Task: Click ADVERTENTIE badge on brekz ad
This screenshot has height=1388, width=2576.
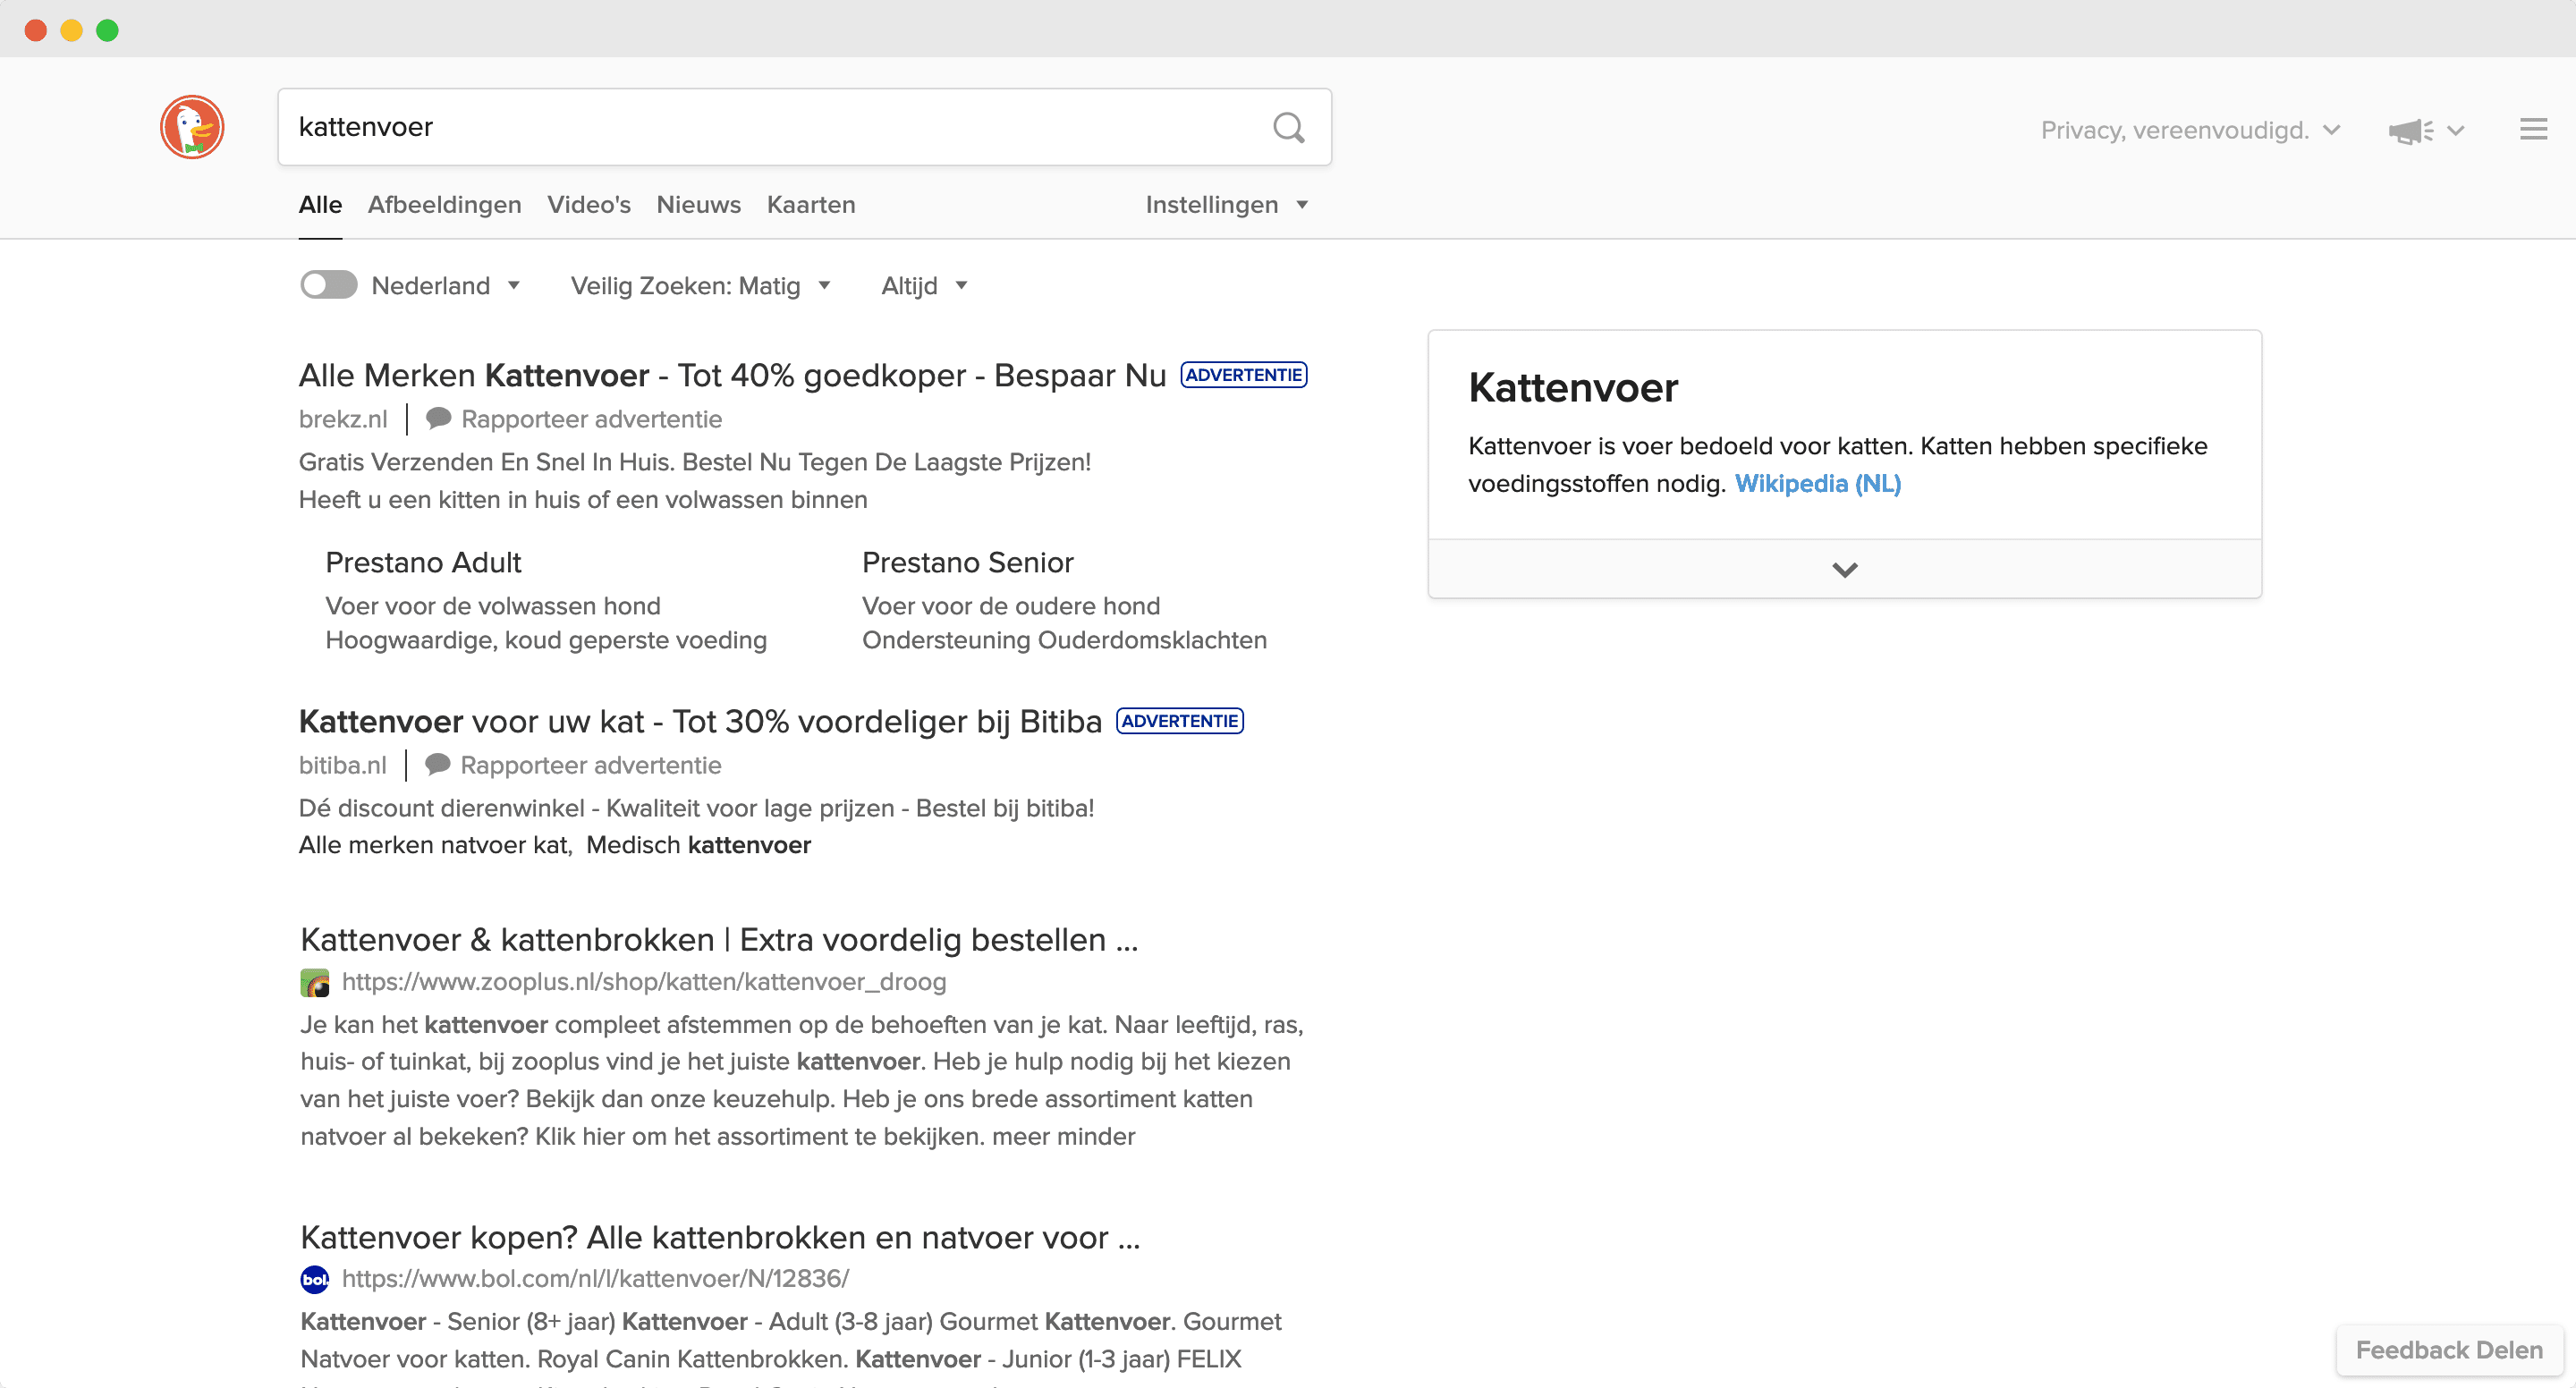Action: pos(1243,375)
